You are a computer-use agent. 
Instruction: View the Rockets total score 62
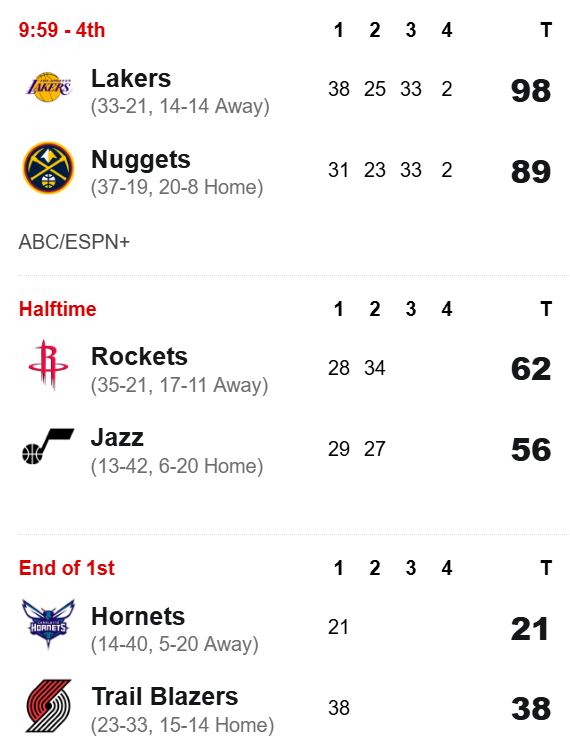tap(531, 369)
